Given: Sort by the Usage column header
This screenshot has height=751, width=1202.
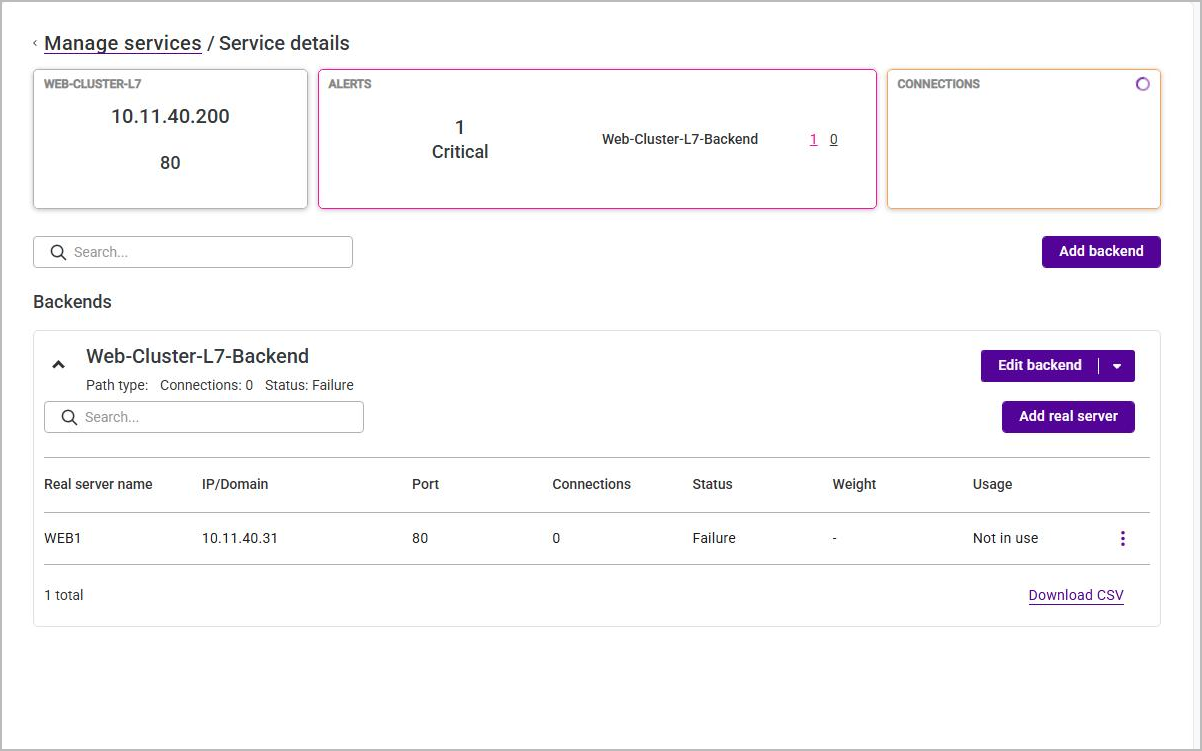Looking at the screenshot, I should [992, 484].
